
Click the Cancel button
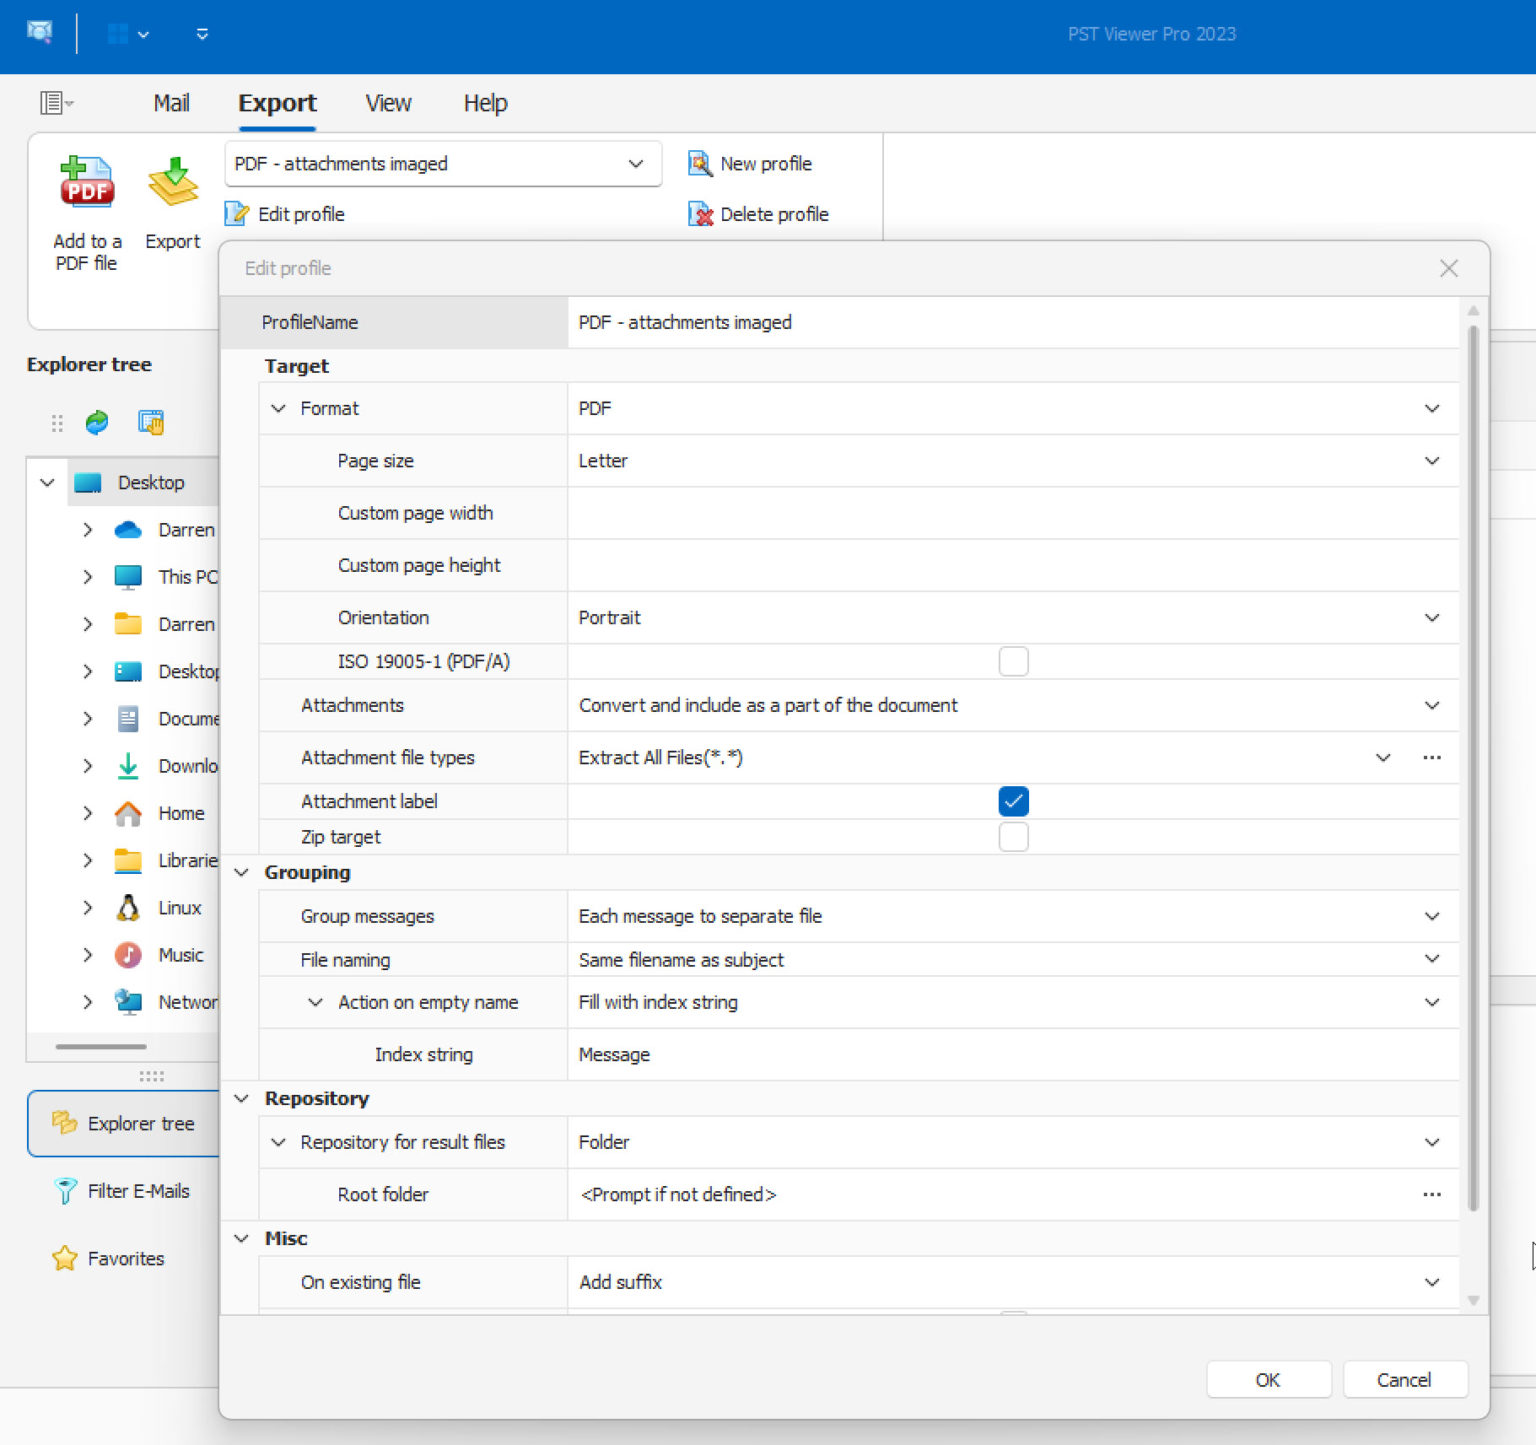[1404, 1379]
